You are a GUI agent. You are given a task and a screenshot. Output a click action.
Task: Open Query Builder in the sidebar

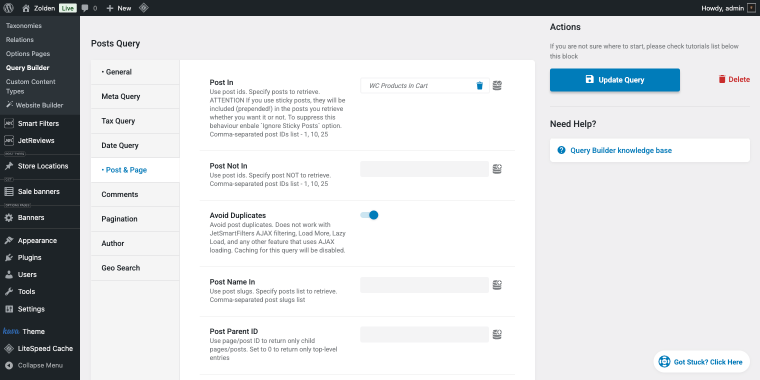(28, 68)
